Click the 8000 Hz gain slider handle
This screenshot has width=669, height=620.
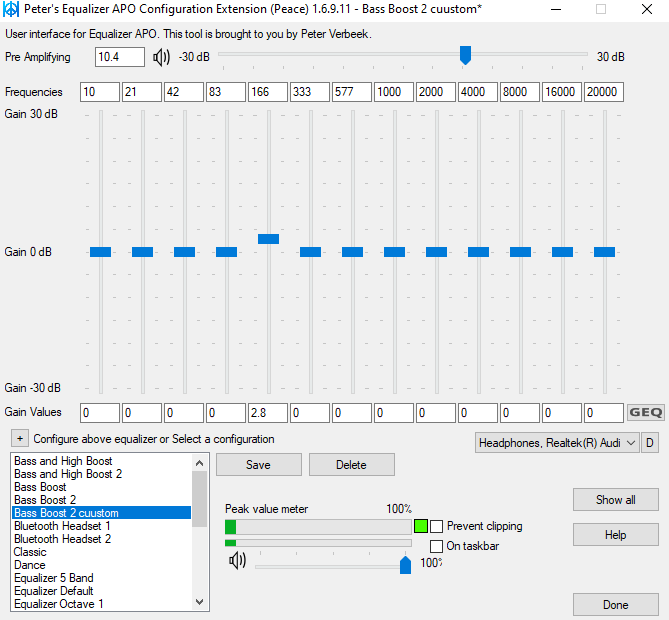point(520,252)
